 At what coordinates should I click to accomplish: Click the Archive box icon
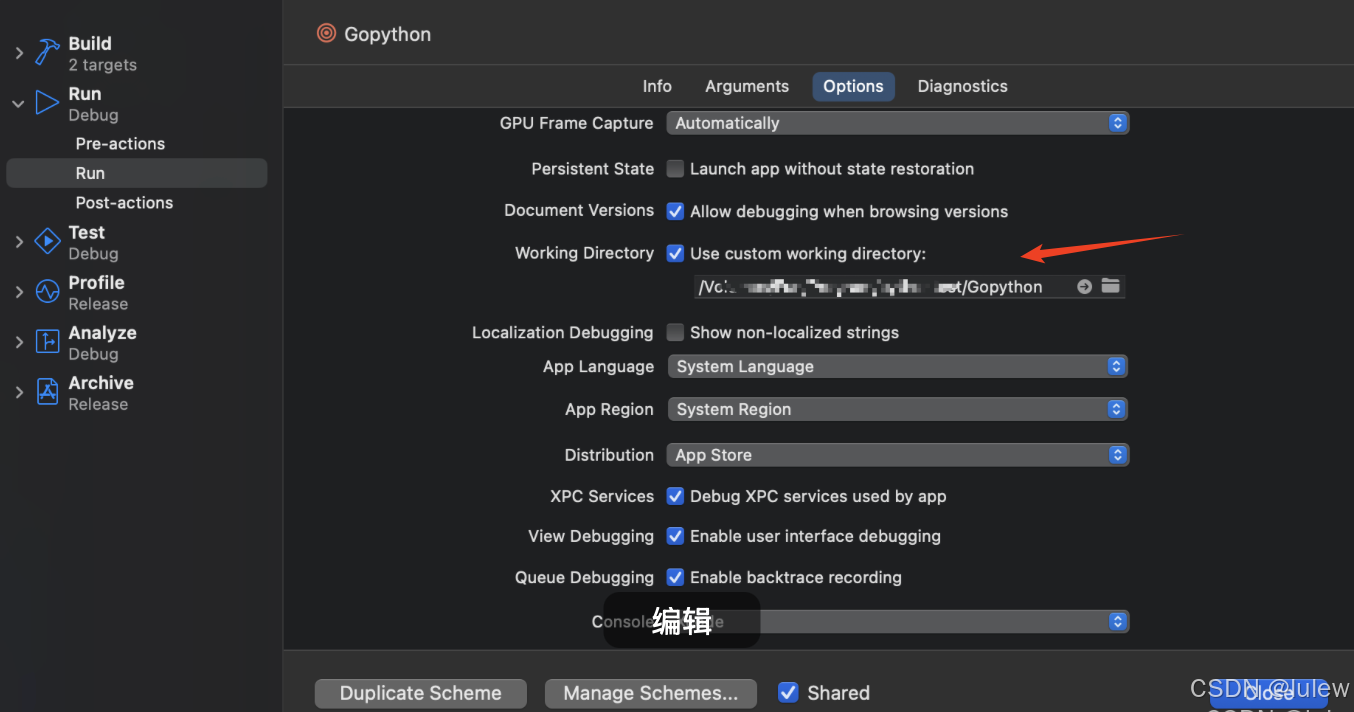point(46,391)
